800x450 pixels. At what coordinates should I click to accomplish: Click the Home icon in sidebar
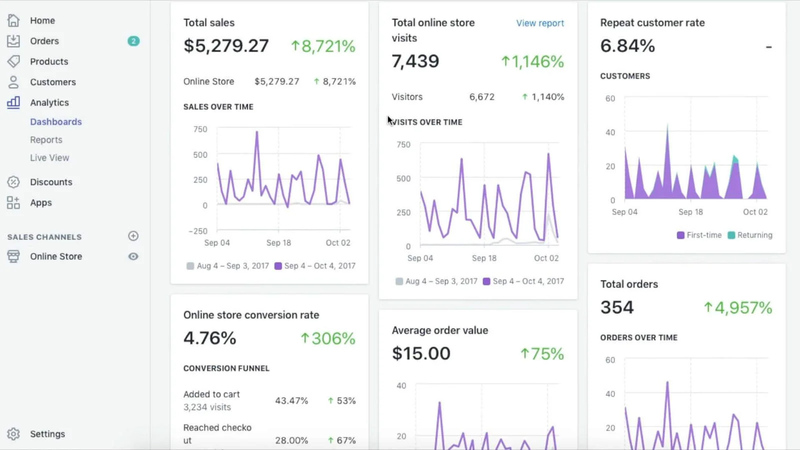click(13, 20)
